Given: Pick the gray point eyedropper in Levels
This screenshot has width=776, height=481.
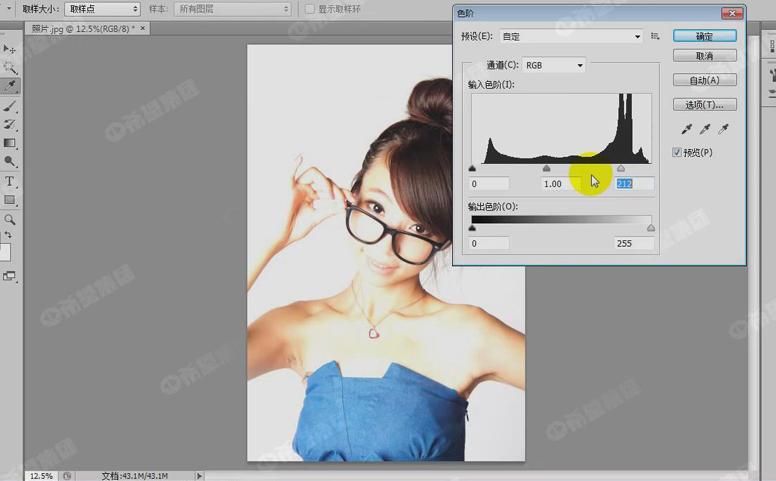Looking at the screenshot, I should [705, 129].
